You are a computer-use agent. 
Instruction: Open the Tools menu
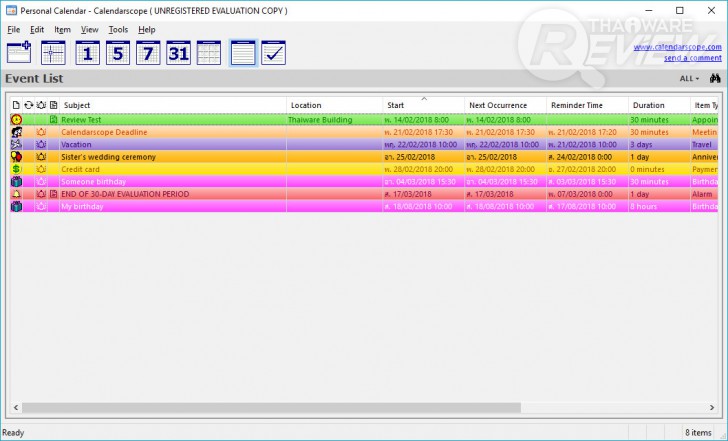(118, 29)
